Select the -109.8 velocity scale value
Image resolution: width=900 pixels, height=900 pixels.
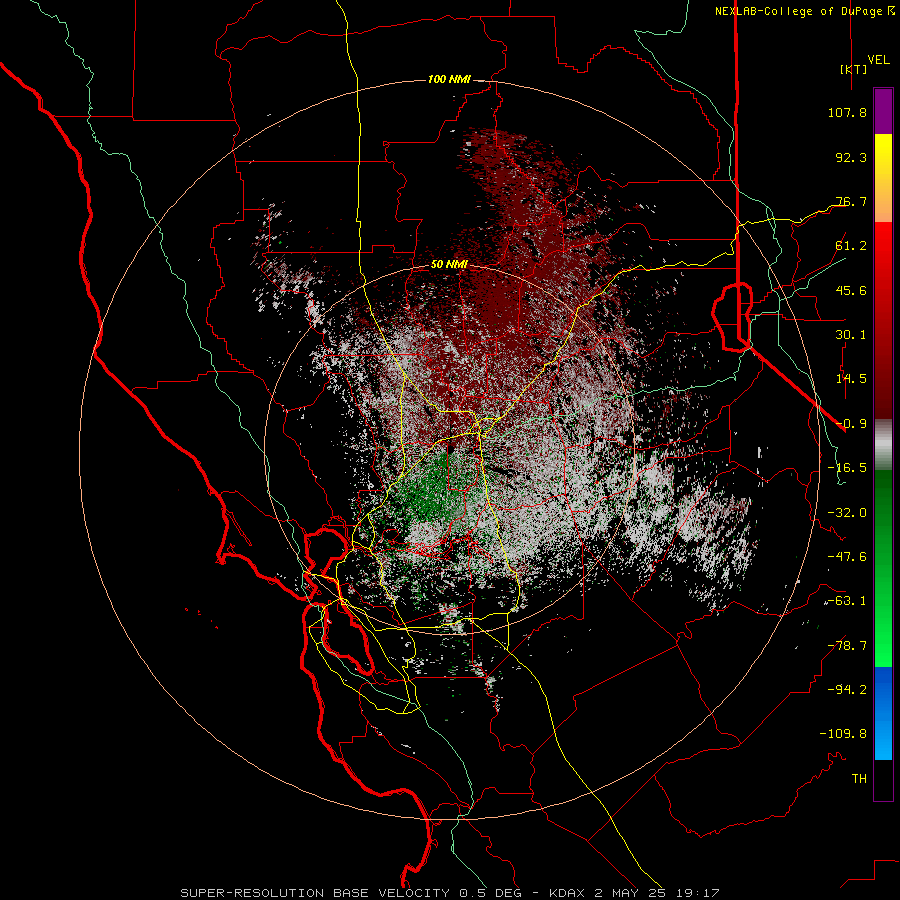(843, 734)
